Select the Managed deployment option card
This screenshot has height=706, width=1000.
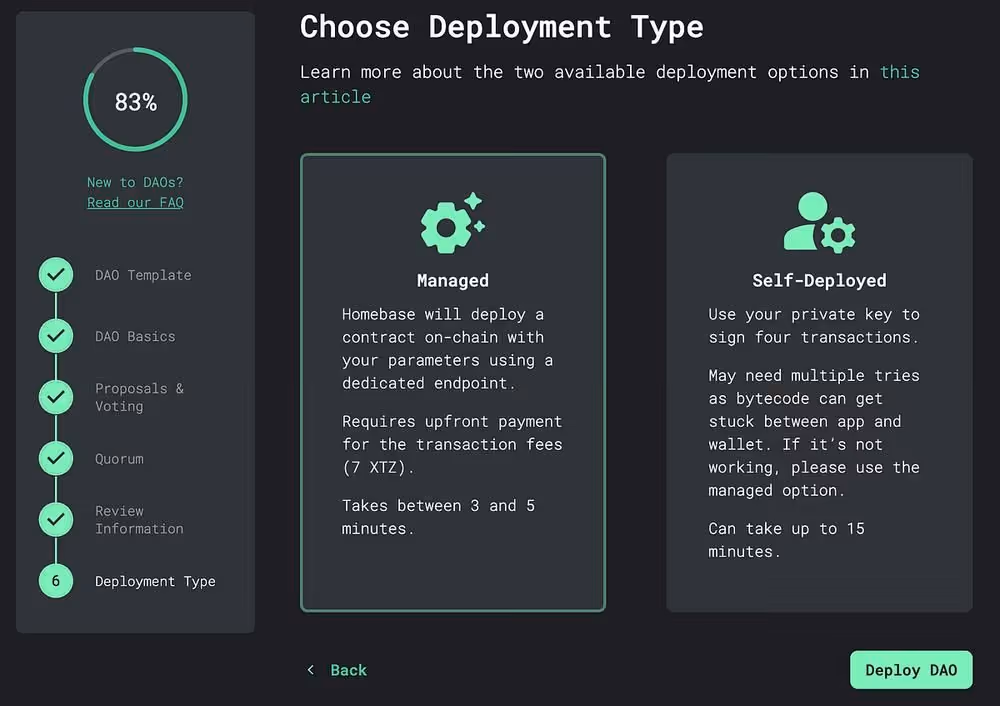click(x=453, y=382)
